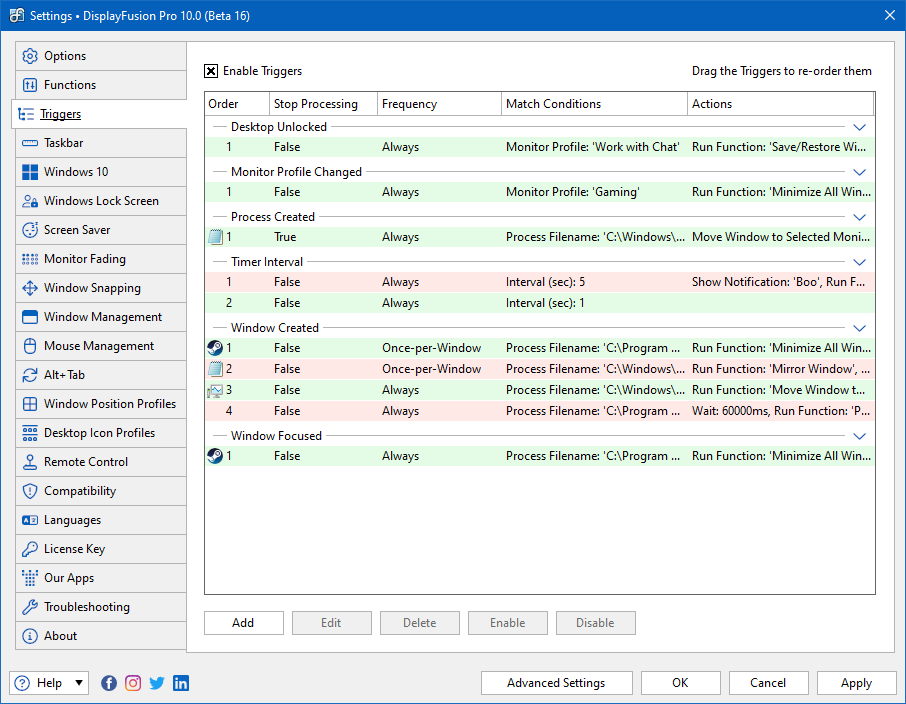Click the Mouse Management mouse icon
The image size is (906, 704).
coord(29,346)
